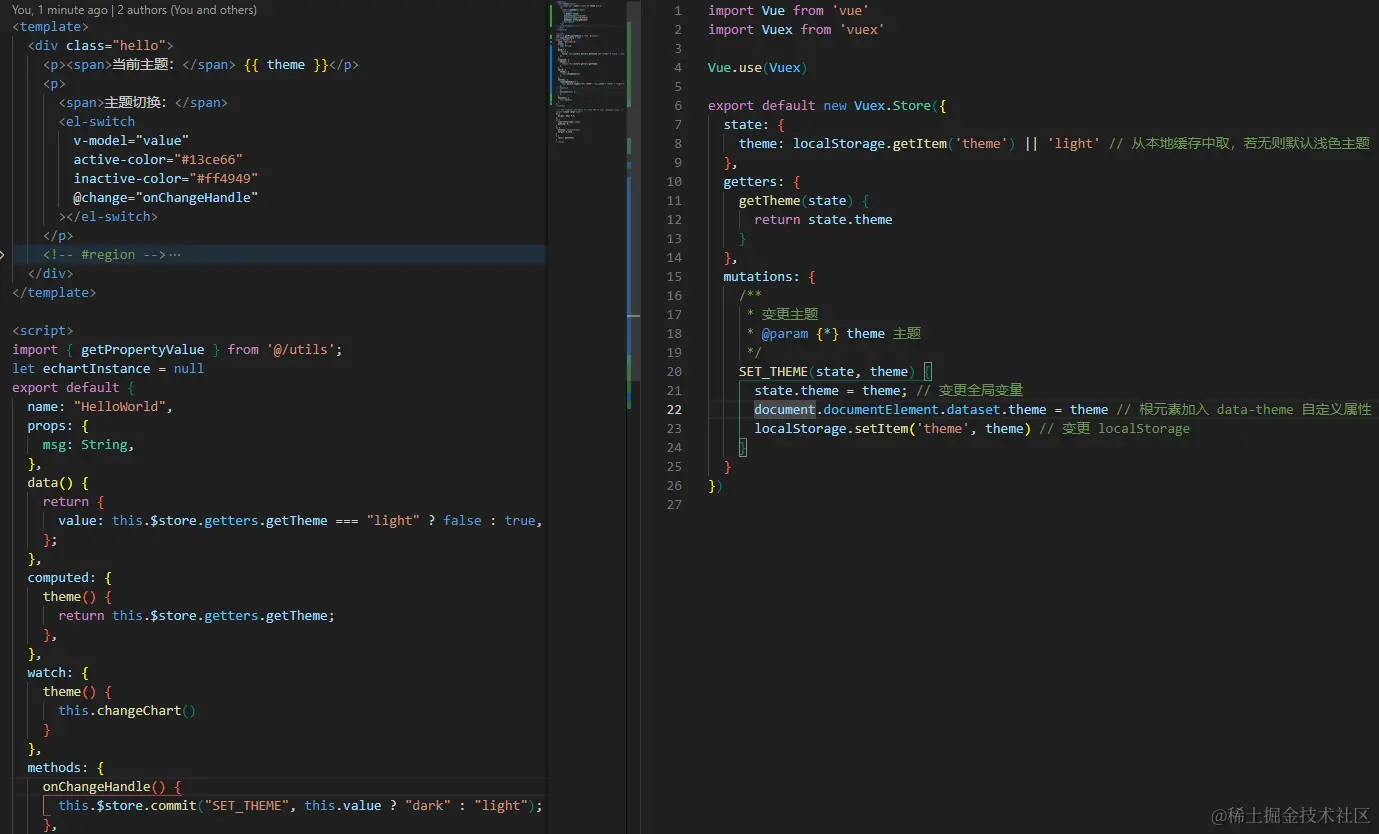Click line number 10 in the gutter

[x=674, y=182]
